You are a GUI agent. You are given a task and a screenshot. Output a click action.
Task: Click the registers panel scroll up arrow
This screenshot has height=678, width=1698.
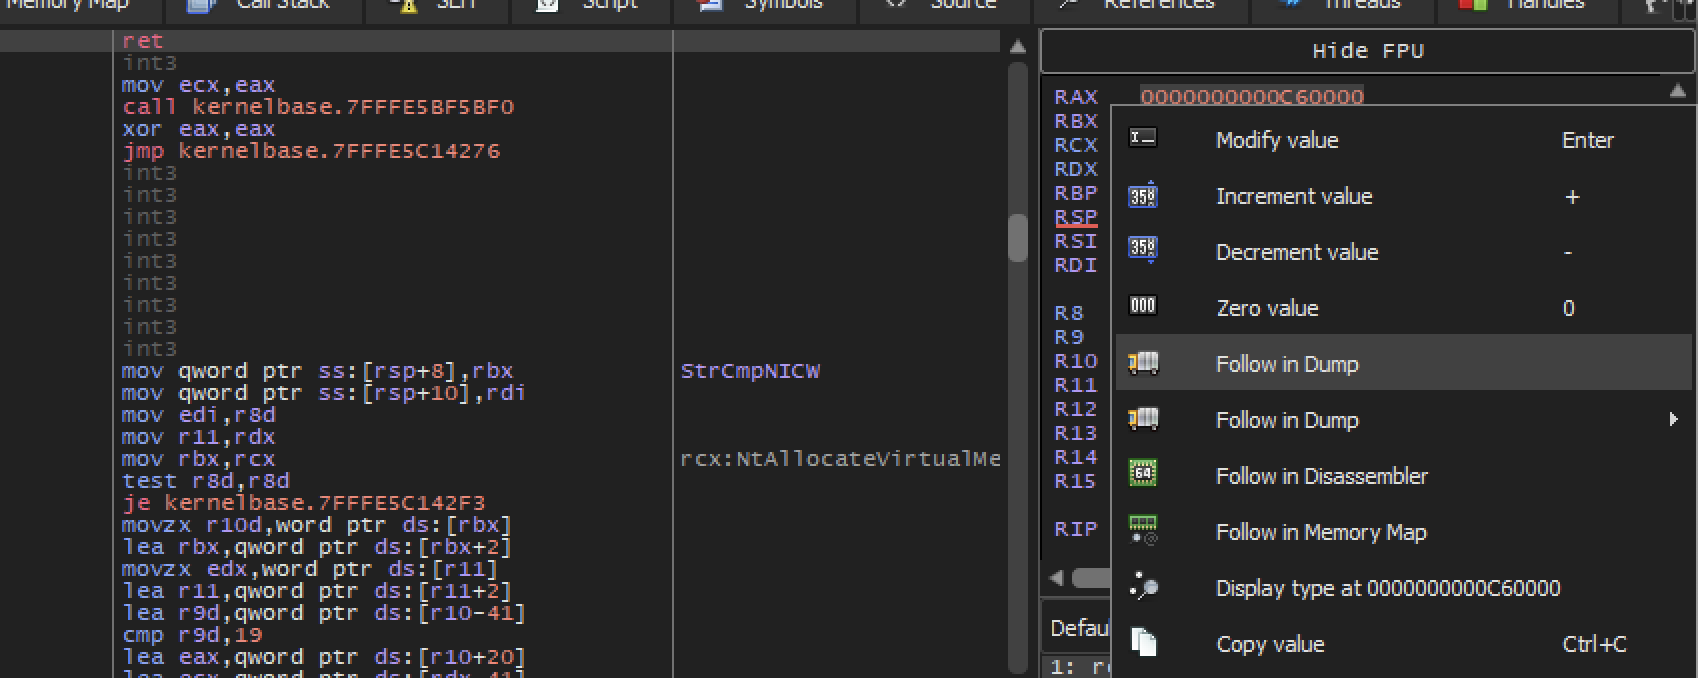(1677, 91)
